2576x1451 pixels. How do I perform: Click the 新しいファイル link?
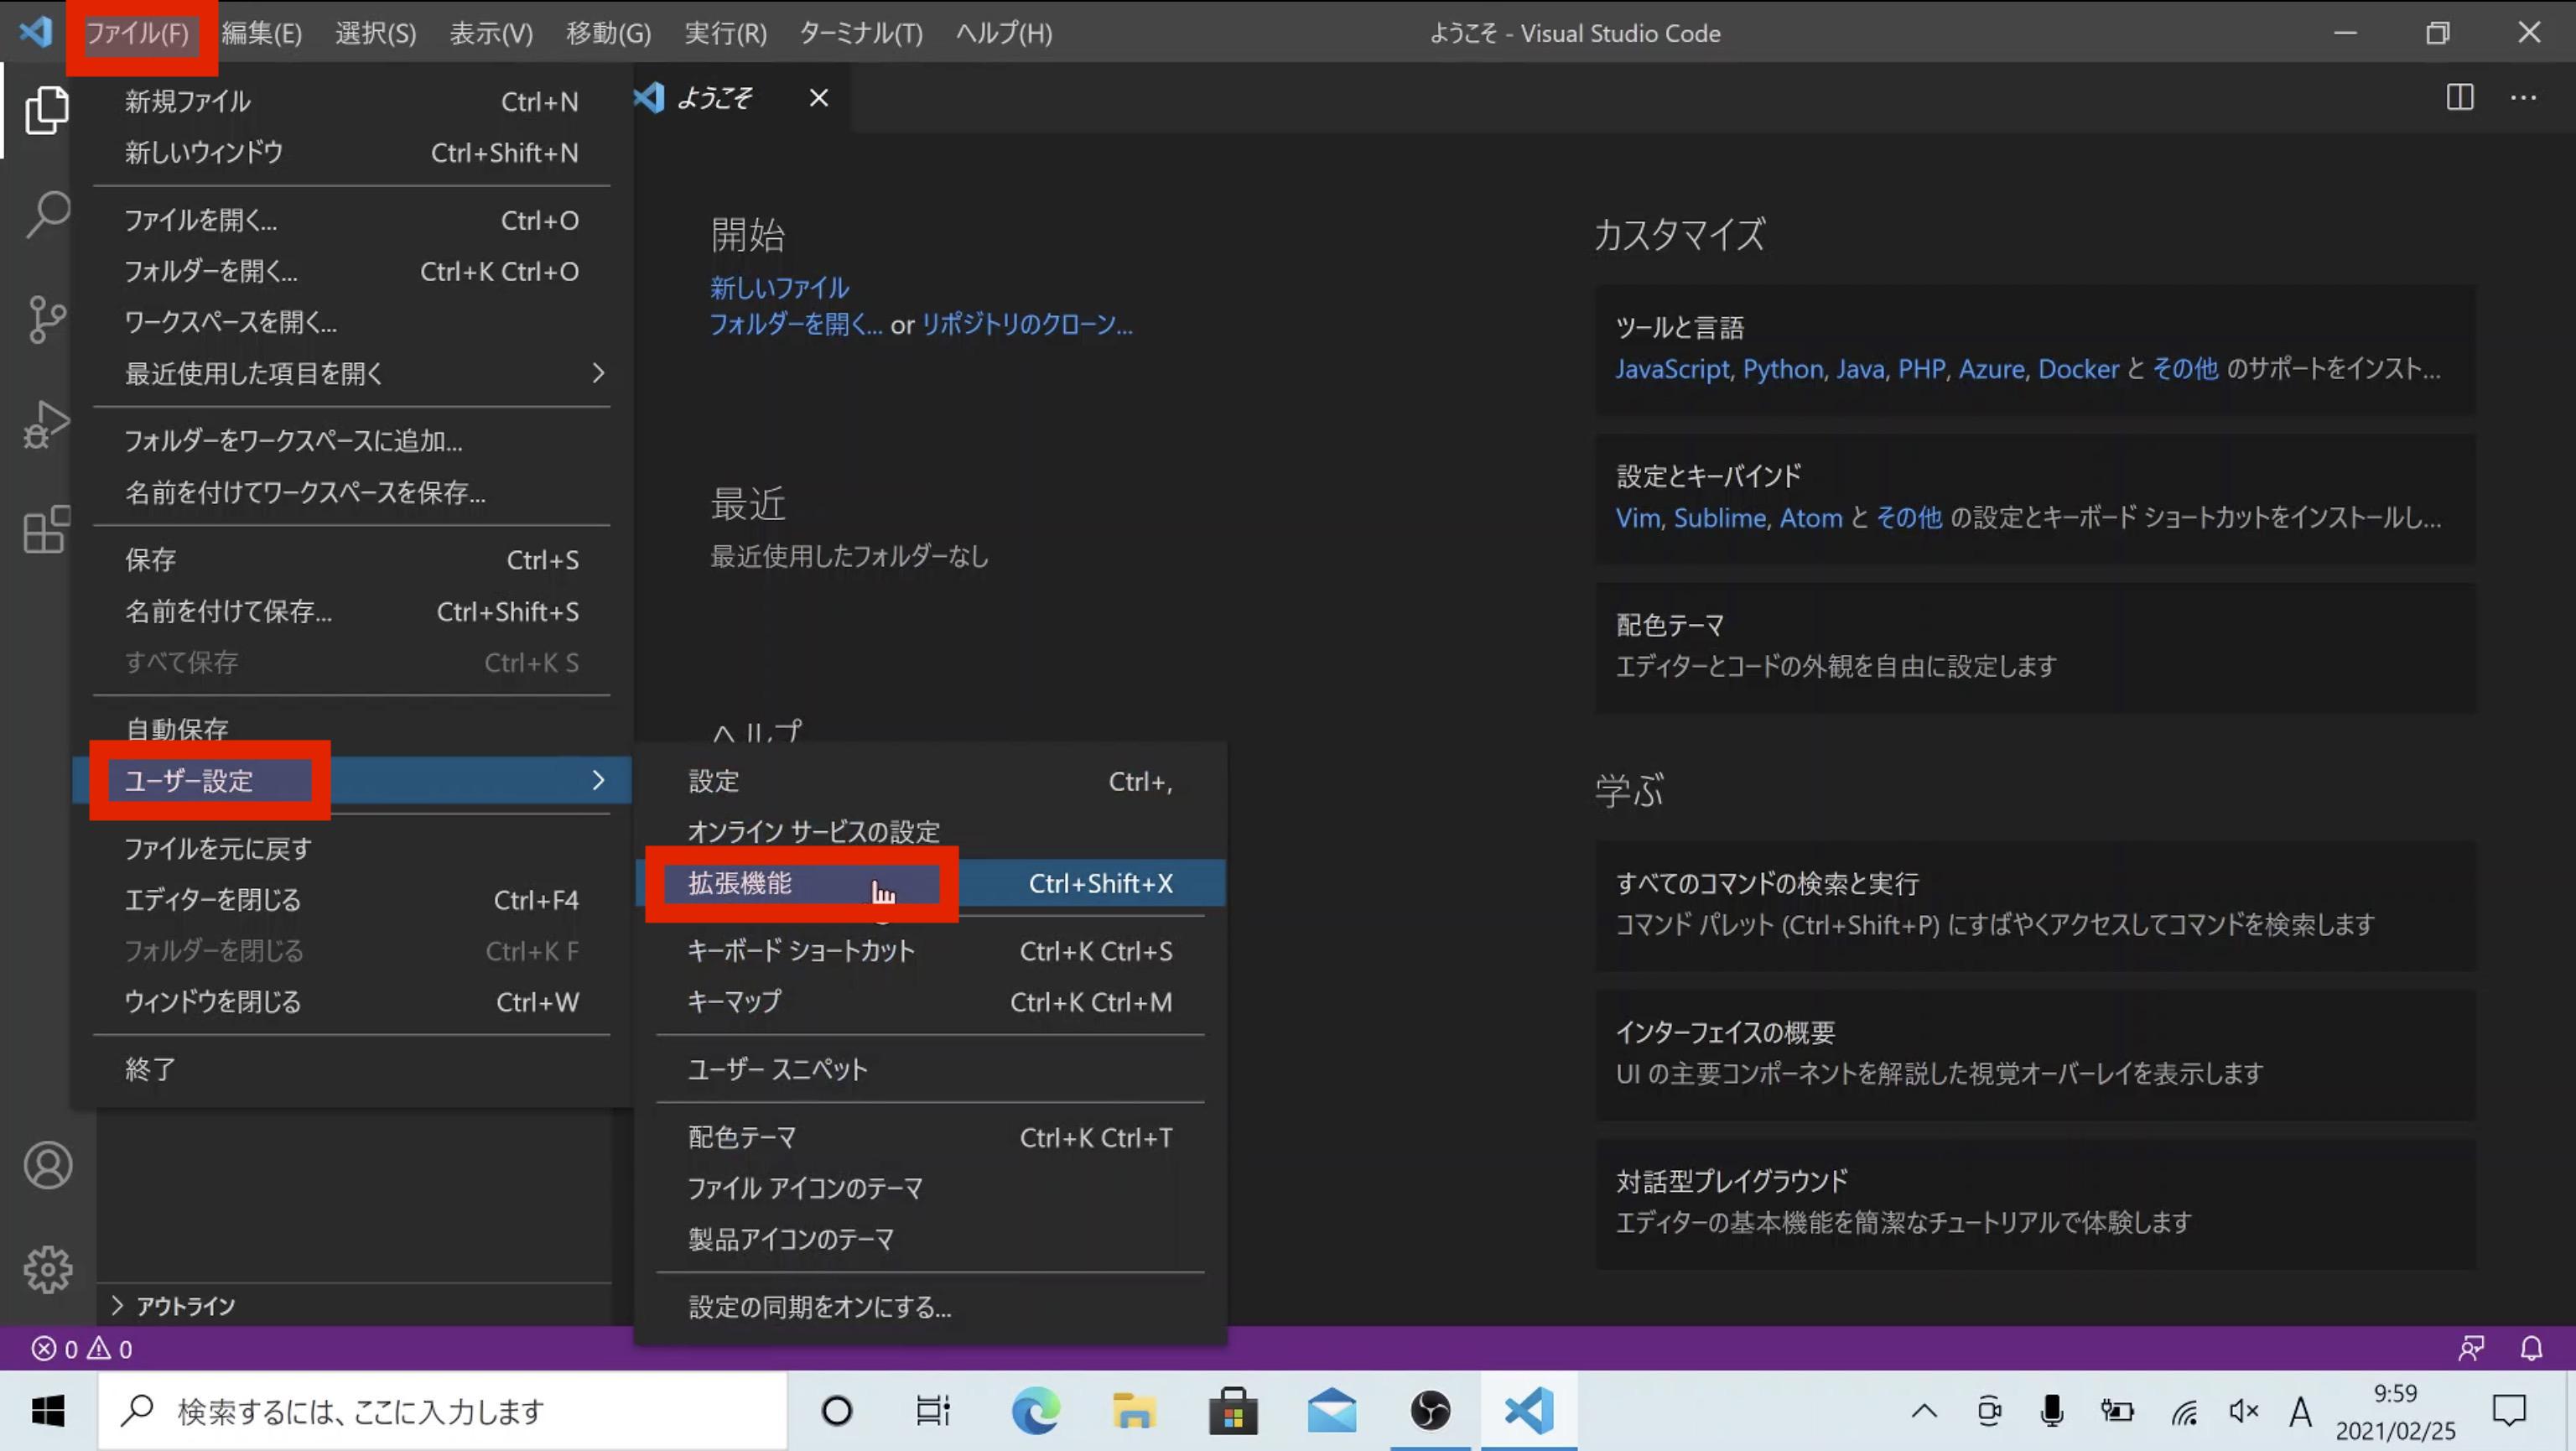[x=780, y=288]
